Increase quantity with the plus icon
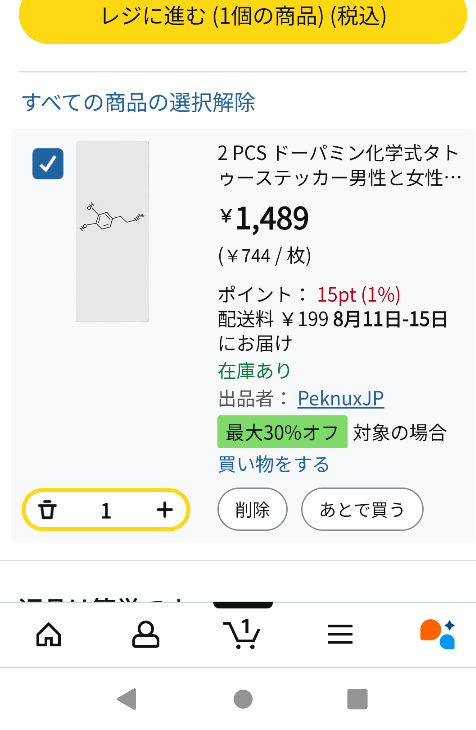The width and height of the screenshot is (476, 730). (x=164, y=510)
